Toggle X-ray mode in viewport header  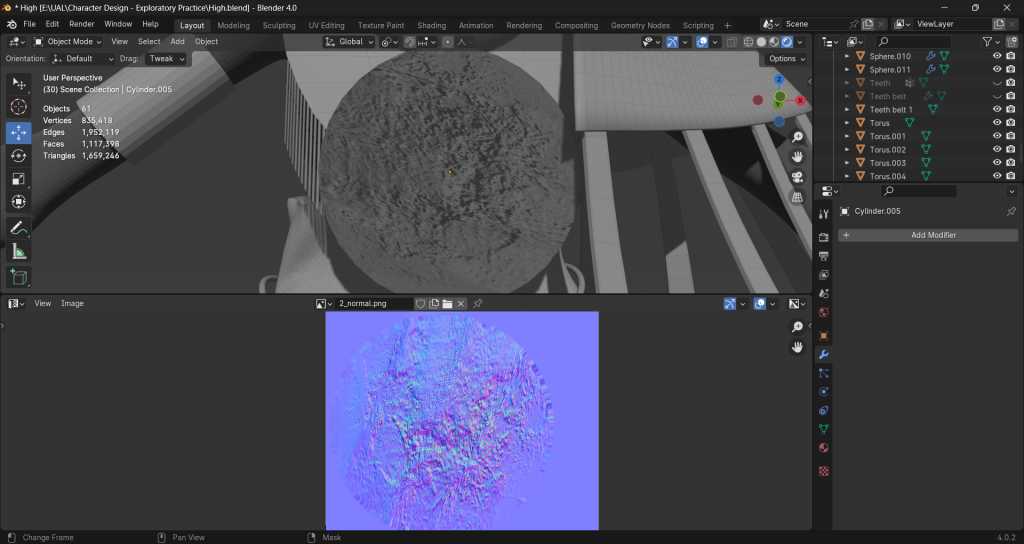731,42
